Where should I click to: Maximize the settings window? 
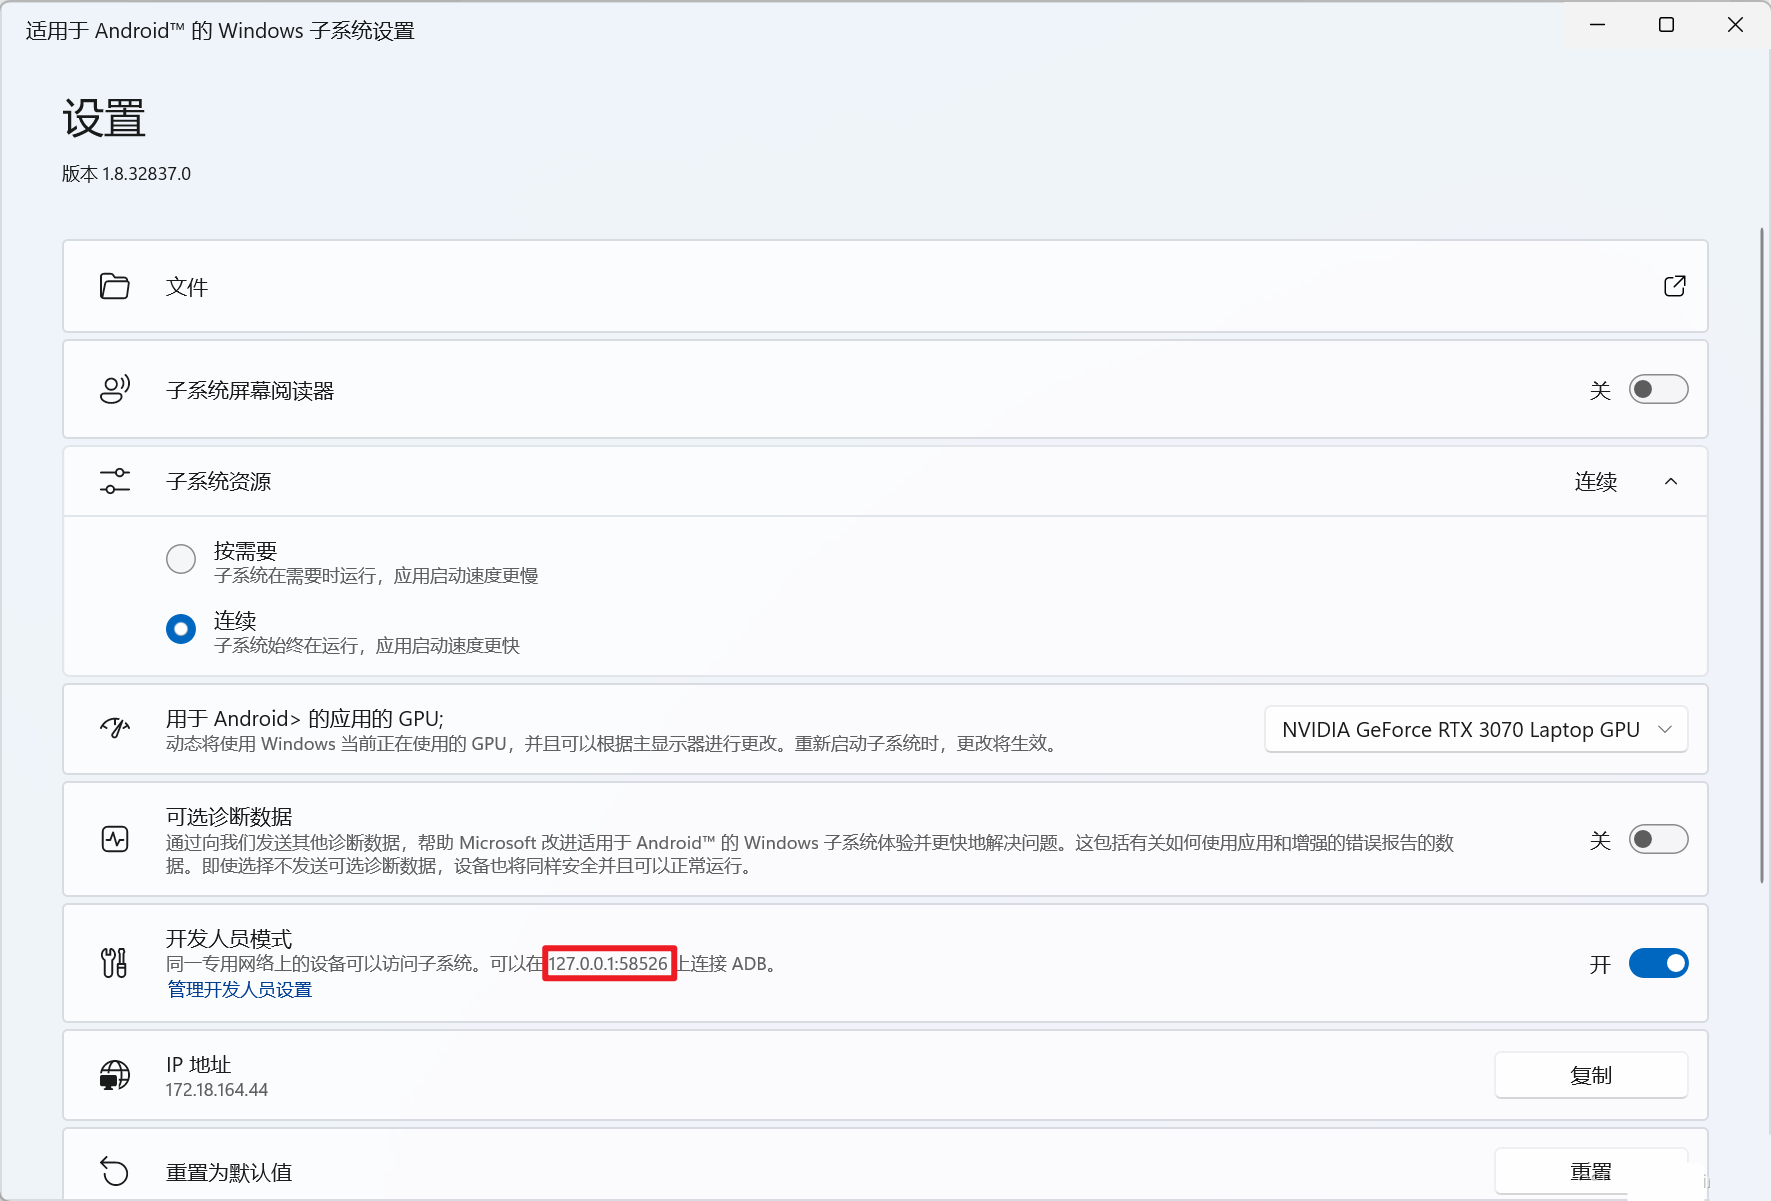1666,25
